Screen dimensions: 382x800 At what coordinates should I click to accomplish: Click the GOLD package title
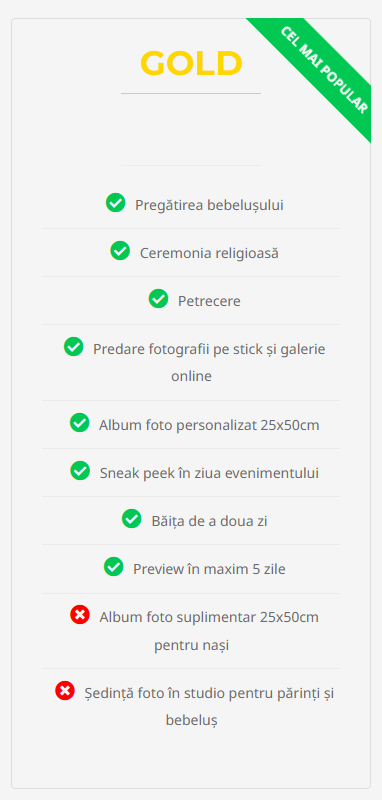[191, 64]
